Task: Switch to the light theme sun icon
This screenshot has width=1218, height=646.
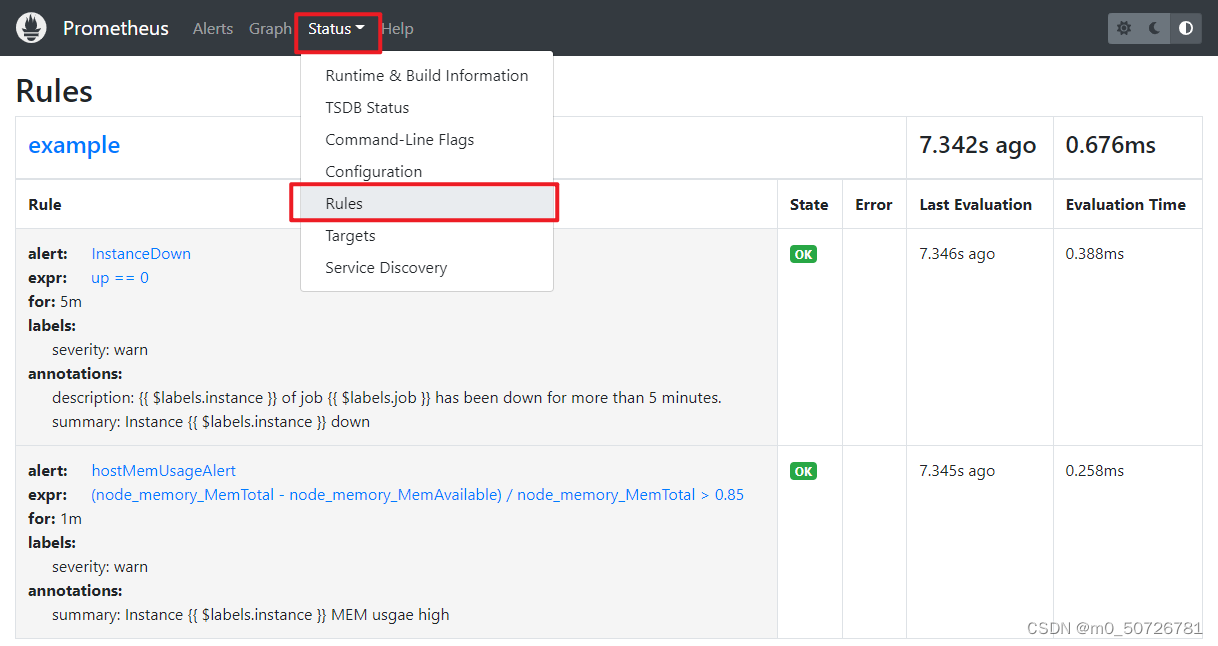Action: [x=1124, y=28]
